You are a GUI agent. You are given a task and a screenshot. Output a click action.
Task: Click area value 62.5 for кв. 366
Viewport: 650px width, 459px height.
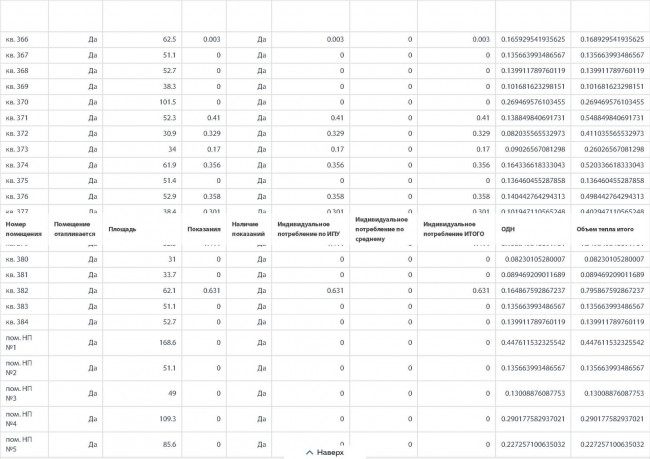170,39
